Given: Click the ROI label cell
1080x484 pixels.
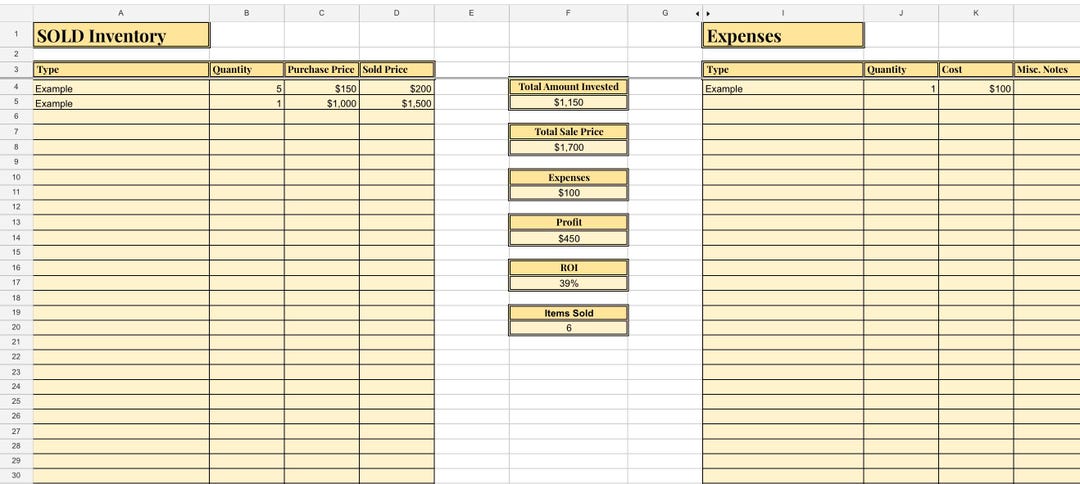Looking at the screenshot, I should pos(568,267).
